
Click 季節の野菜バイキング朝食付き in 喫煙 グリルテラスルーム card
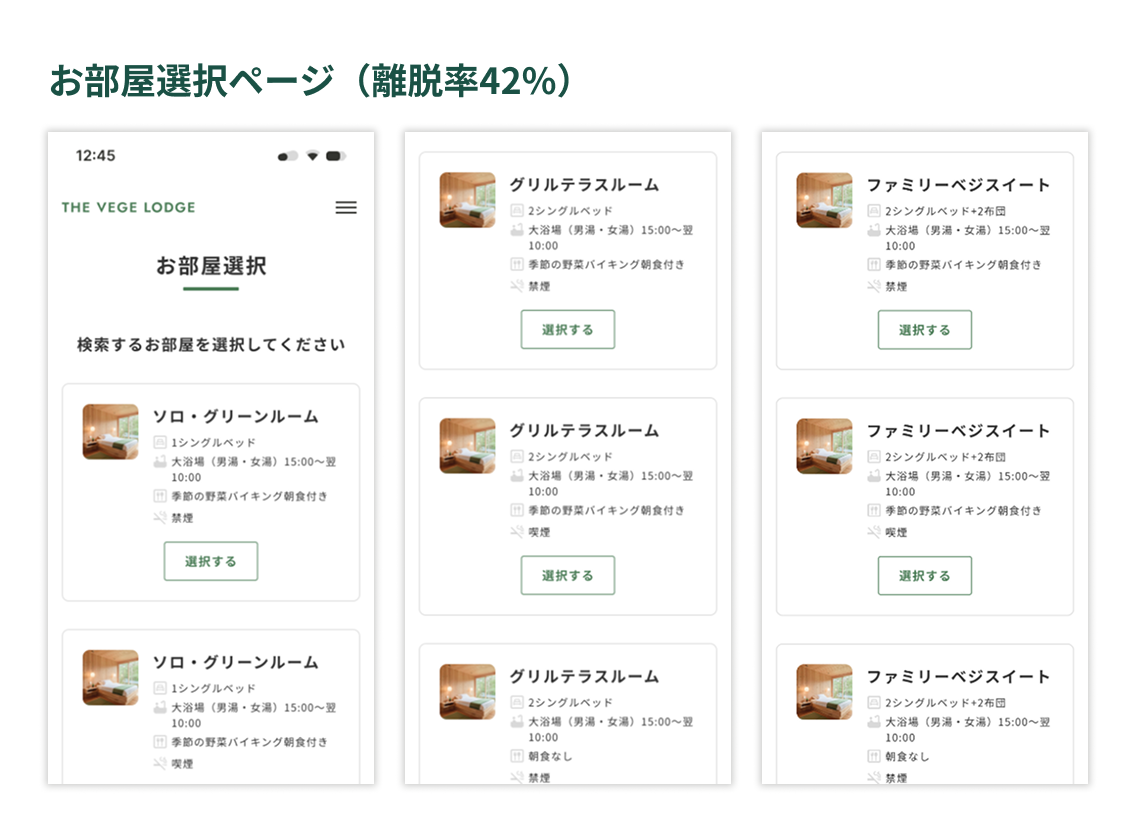606,510
